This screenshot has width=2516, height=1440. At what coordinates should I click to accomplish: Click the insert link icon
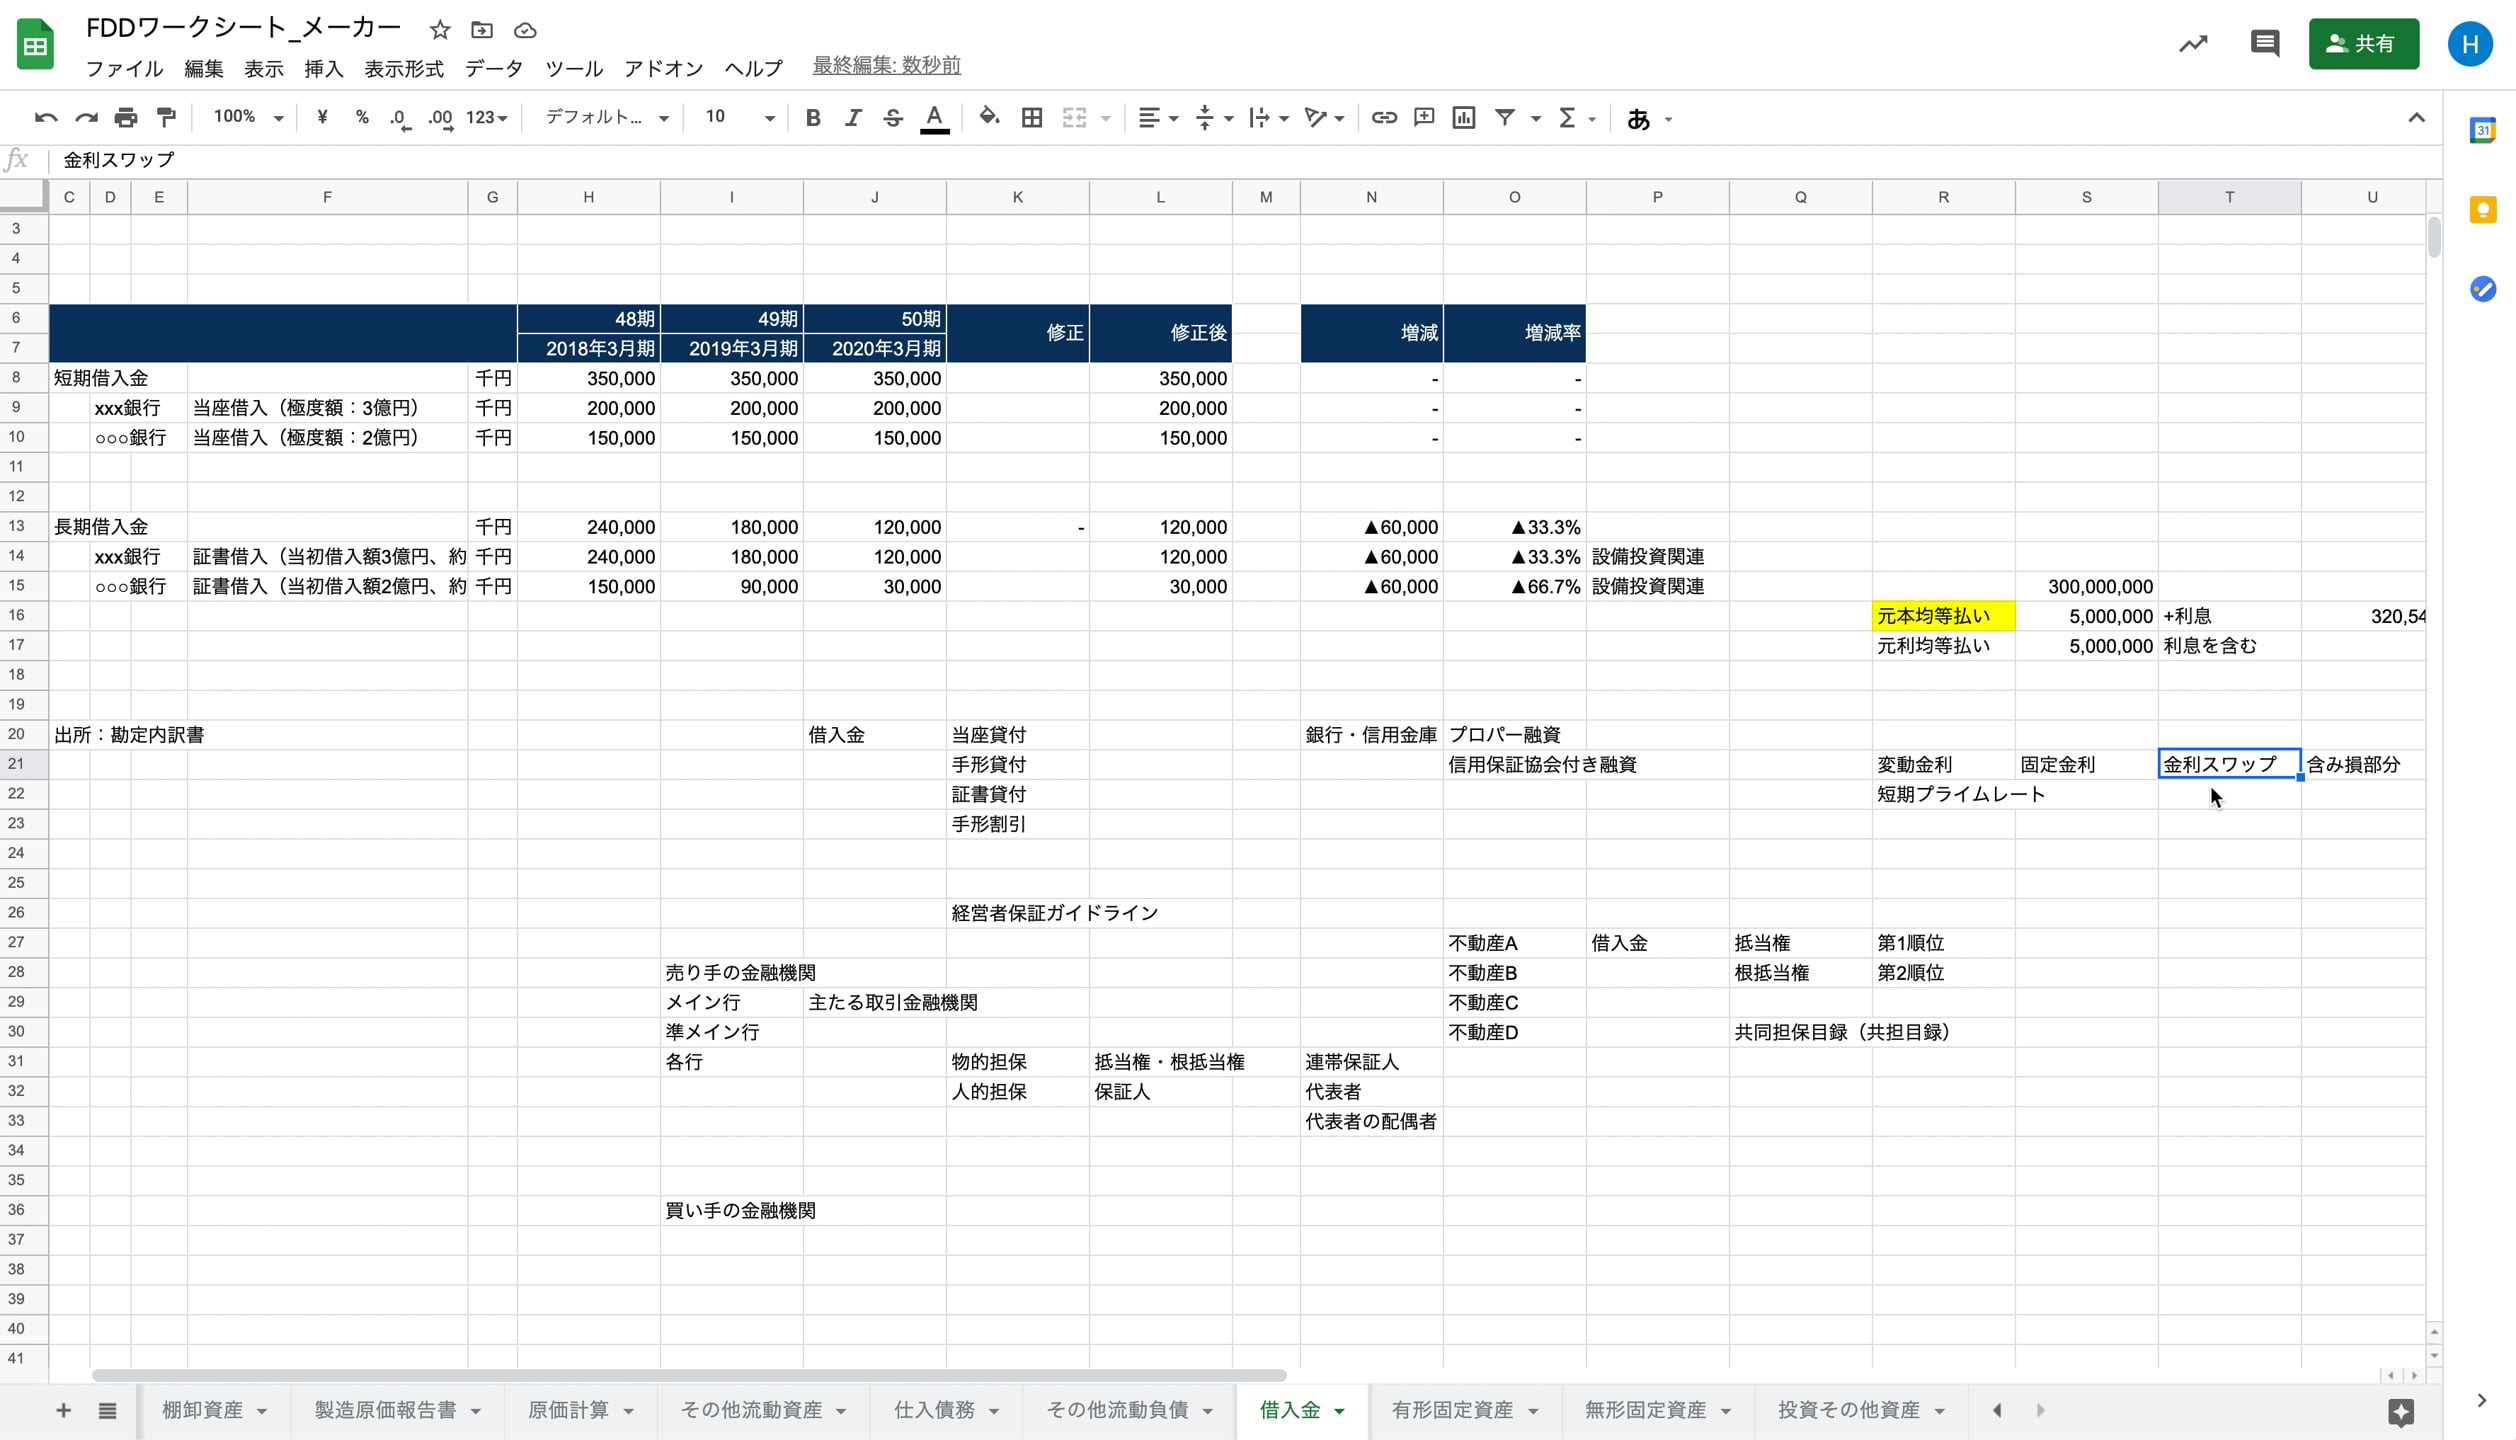[1383, 118]
